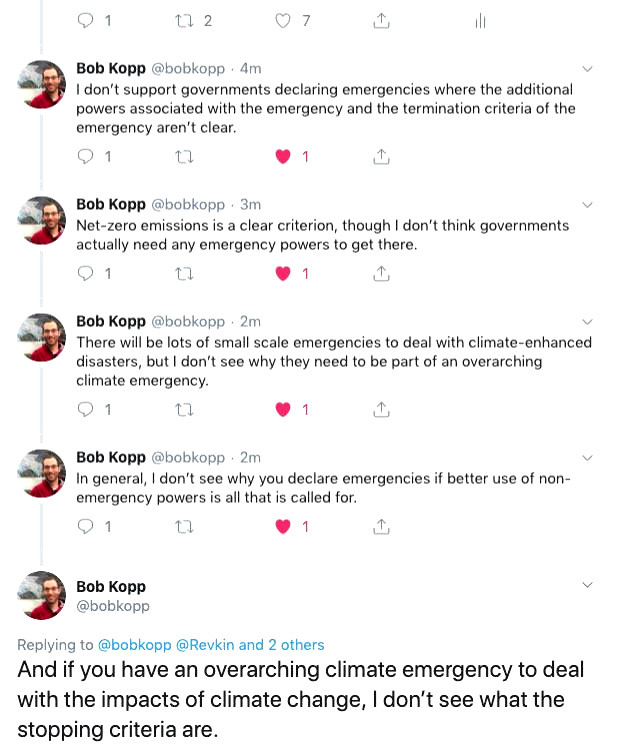Viewport: 629px width, 753px height.
Task: Retweet the top tweet with 2 retweets
Action: point(183,21)
